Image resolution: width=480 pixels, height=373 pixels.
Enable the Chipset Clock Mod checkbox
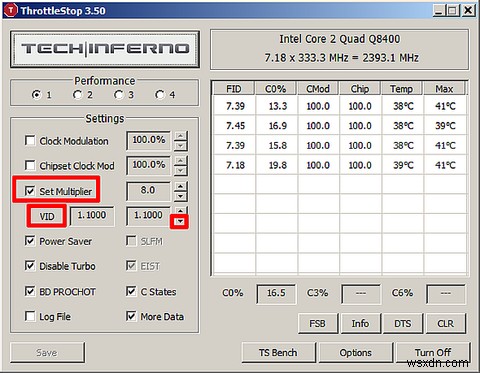(30, 165)
